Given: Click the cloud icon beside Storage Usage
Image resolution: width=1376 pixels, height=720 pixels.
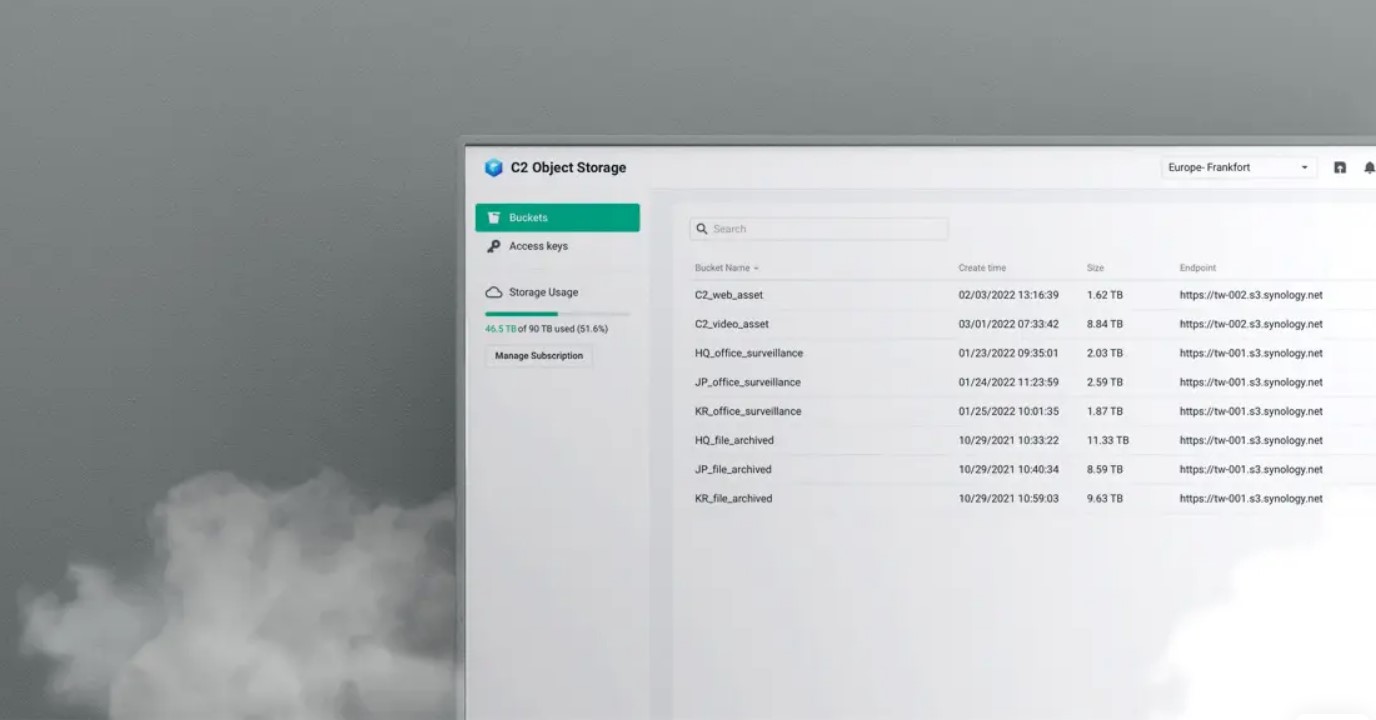Looking at the screenshot, I should click(x=494, y=293).
